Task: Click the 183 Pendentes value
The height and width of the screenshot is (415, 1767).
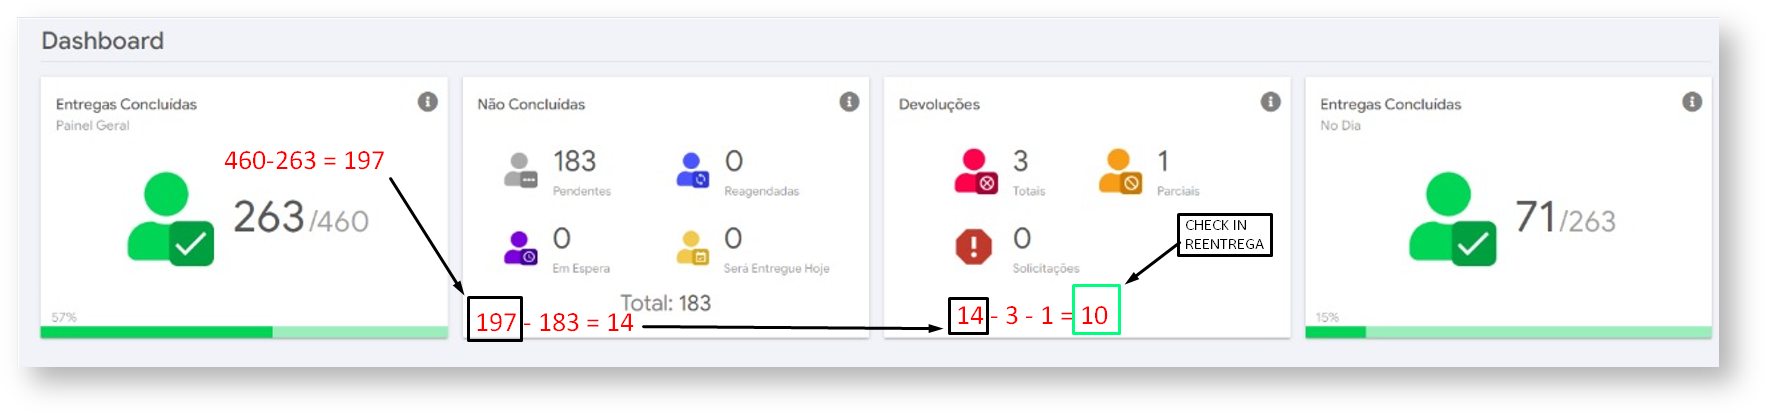Action: click(x=574, y=161)
